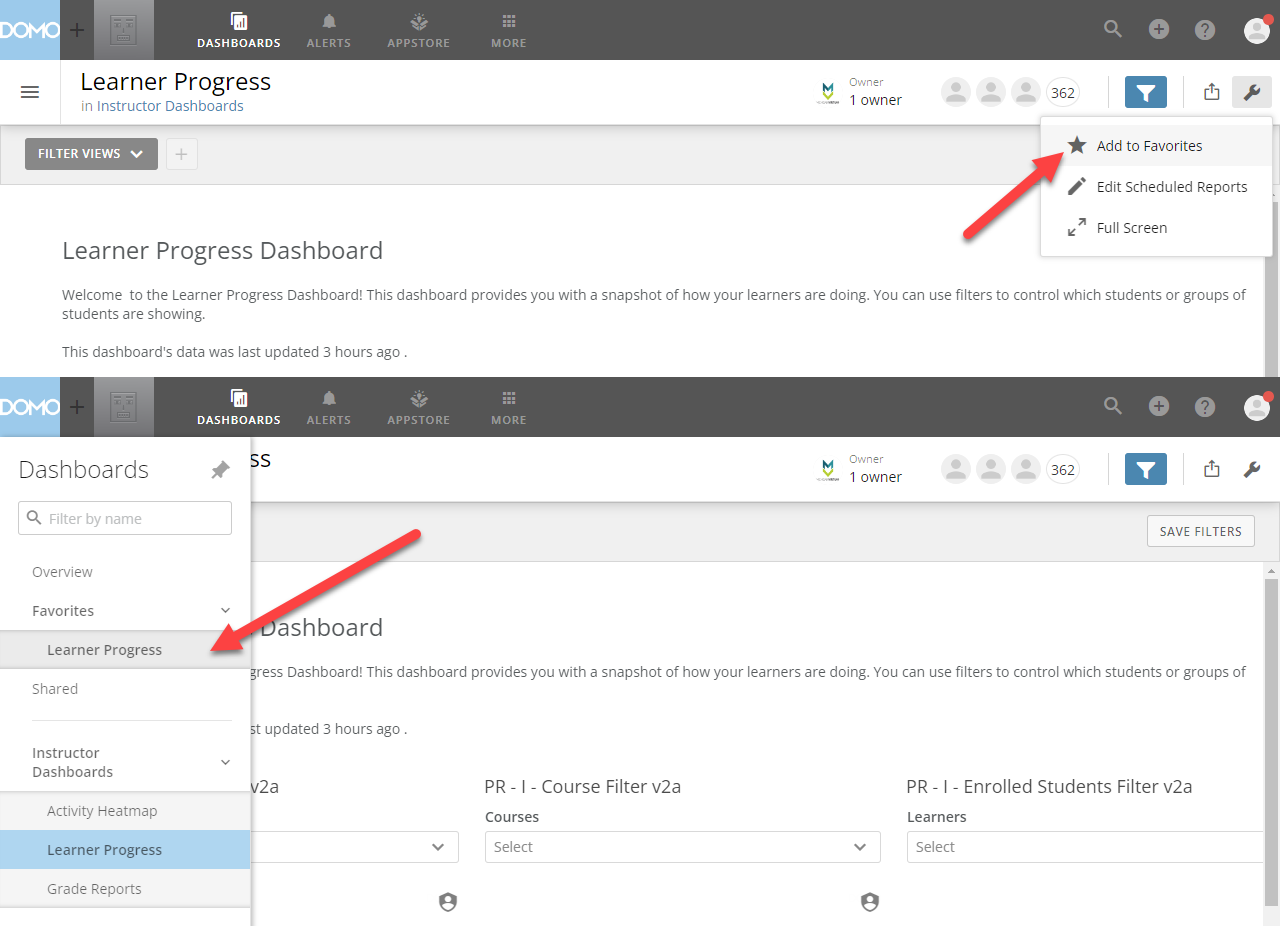Select the Learner Progress sidebar entry
Viewport: 1280px width, 926px height.
pos(104,649)
